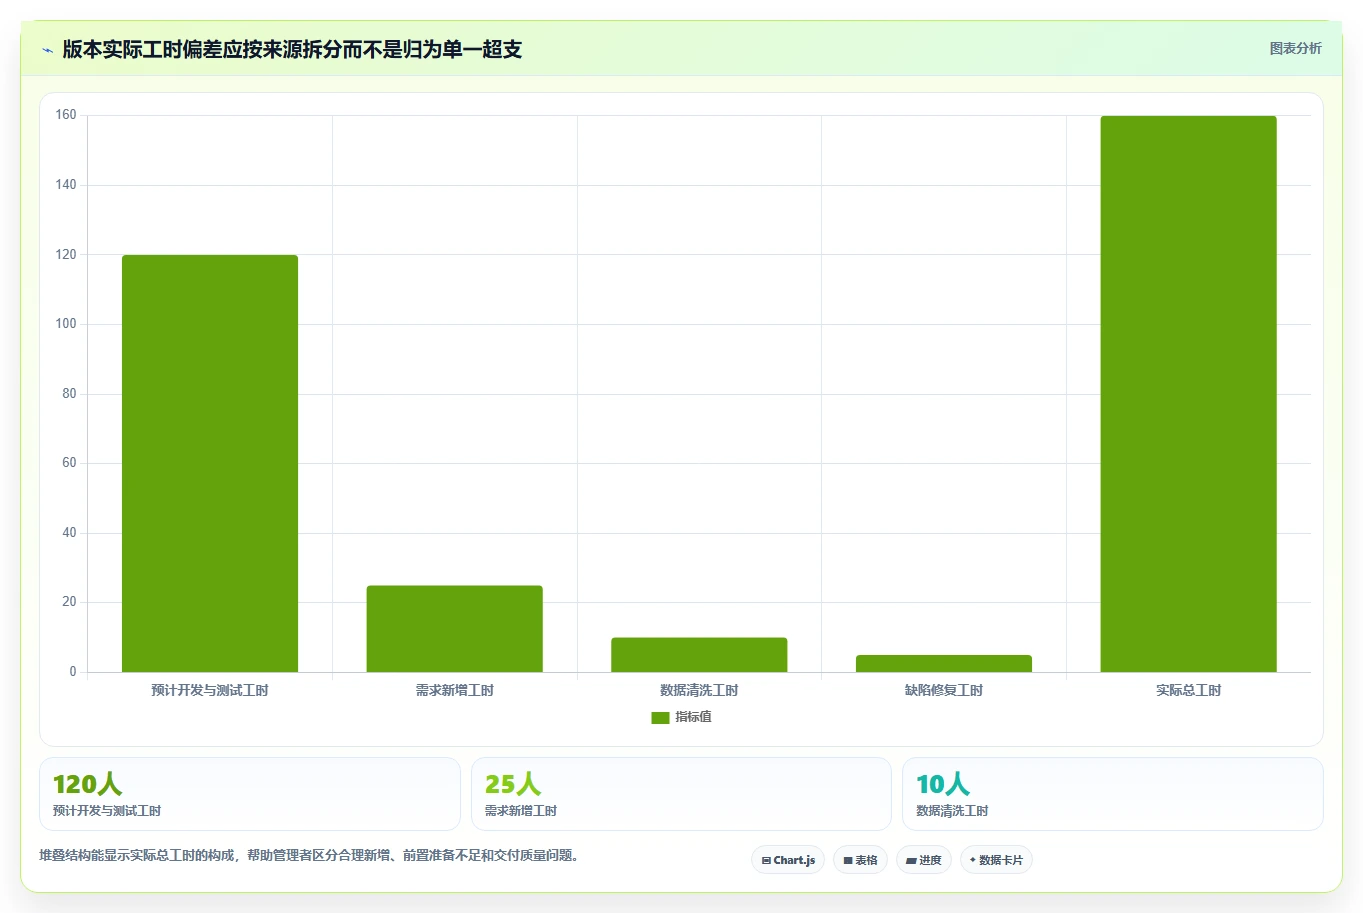Click the chart title heading text

(292, 49)
